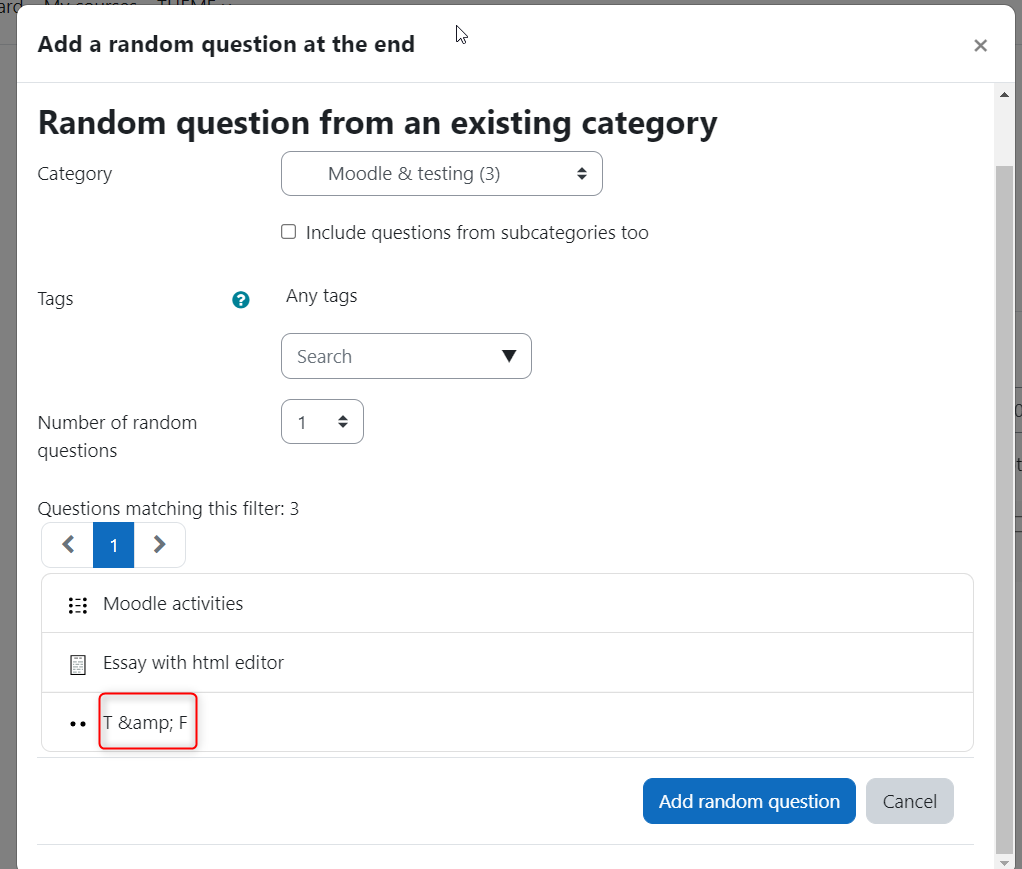Enable Include questions from subcategories too
The height and width of the screenshot is (869, 1022).
coord(288,232)
